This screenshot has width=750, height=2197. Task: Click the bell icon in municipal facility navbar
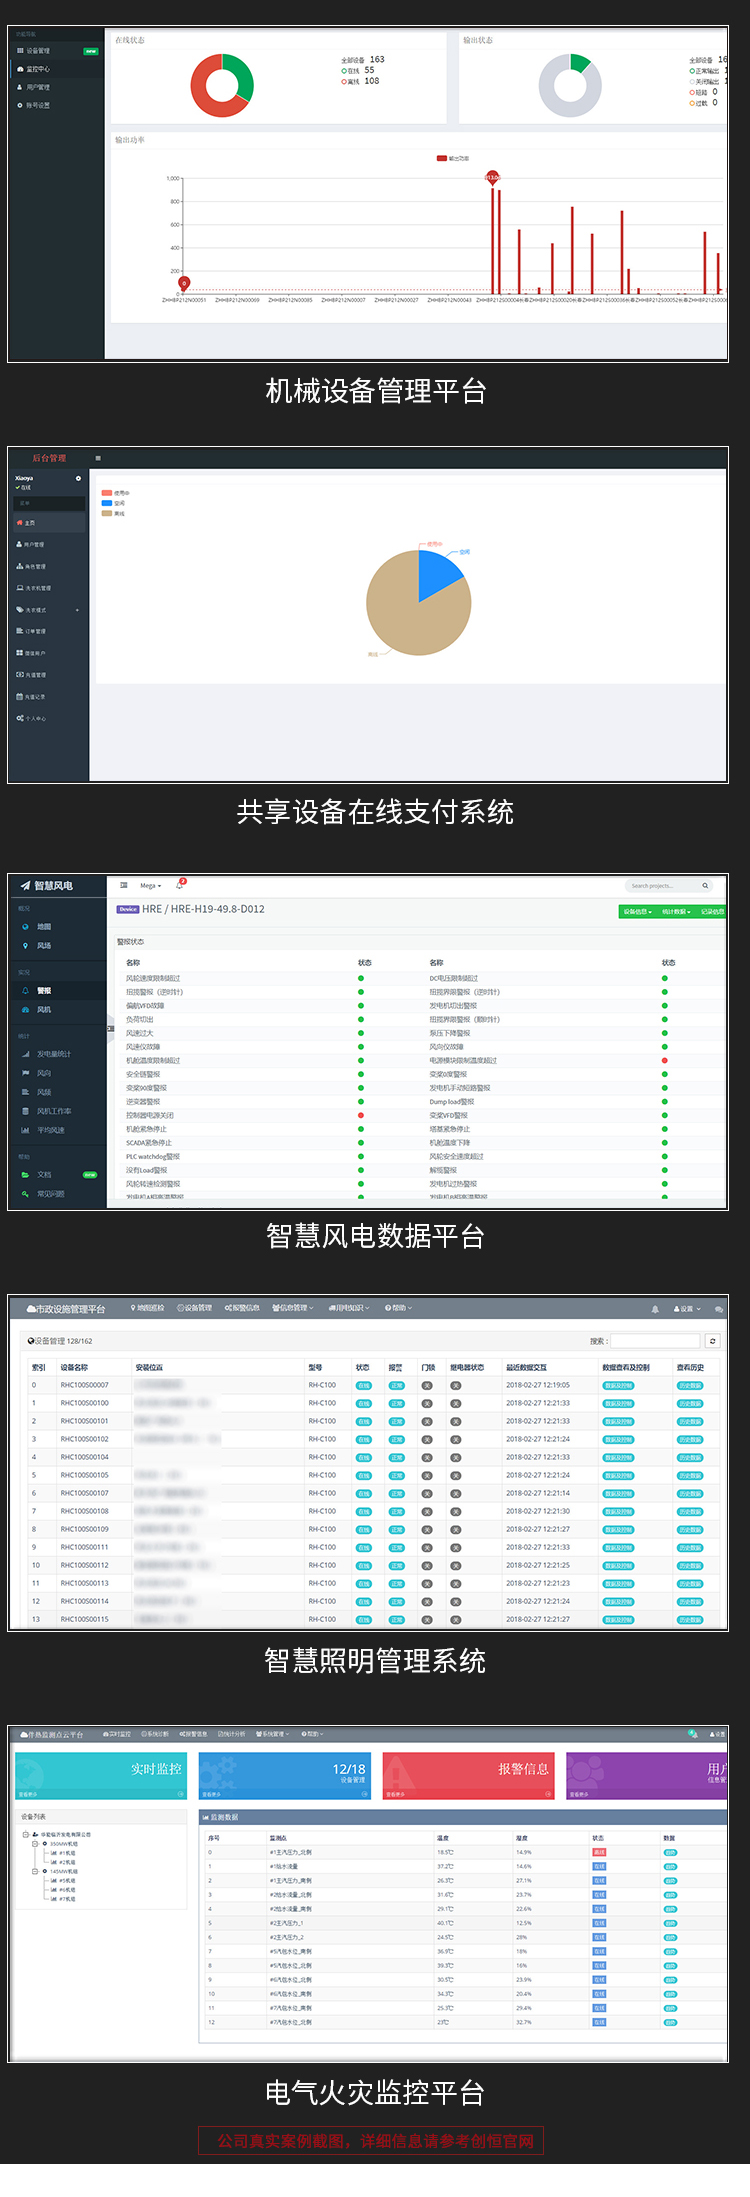(x=655, y=1308)
